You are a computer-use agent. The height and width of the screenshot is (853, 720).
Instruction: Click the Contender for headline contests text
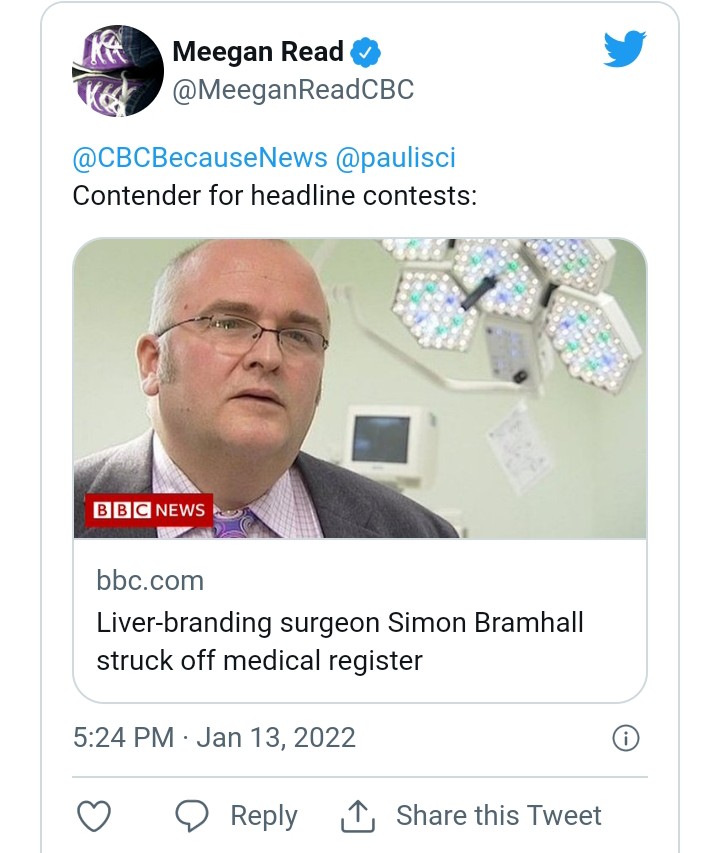[x=275, y=194]
